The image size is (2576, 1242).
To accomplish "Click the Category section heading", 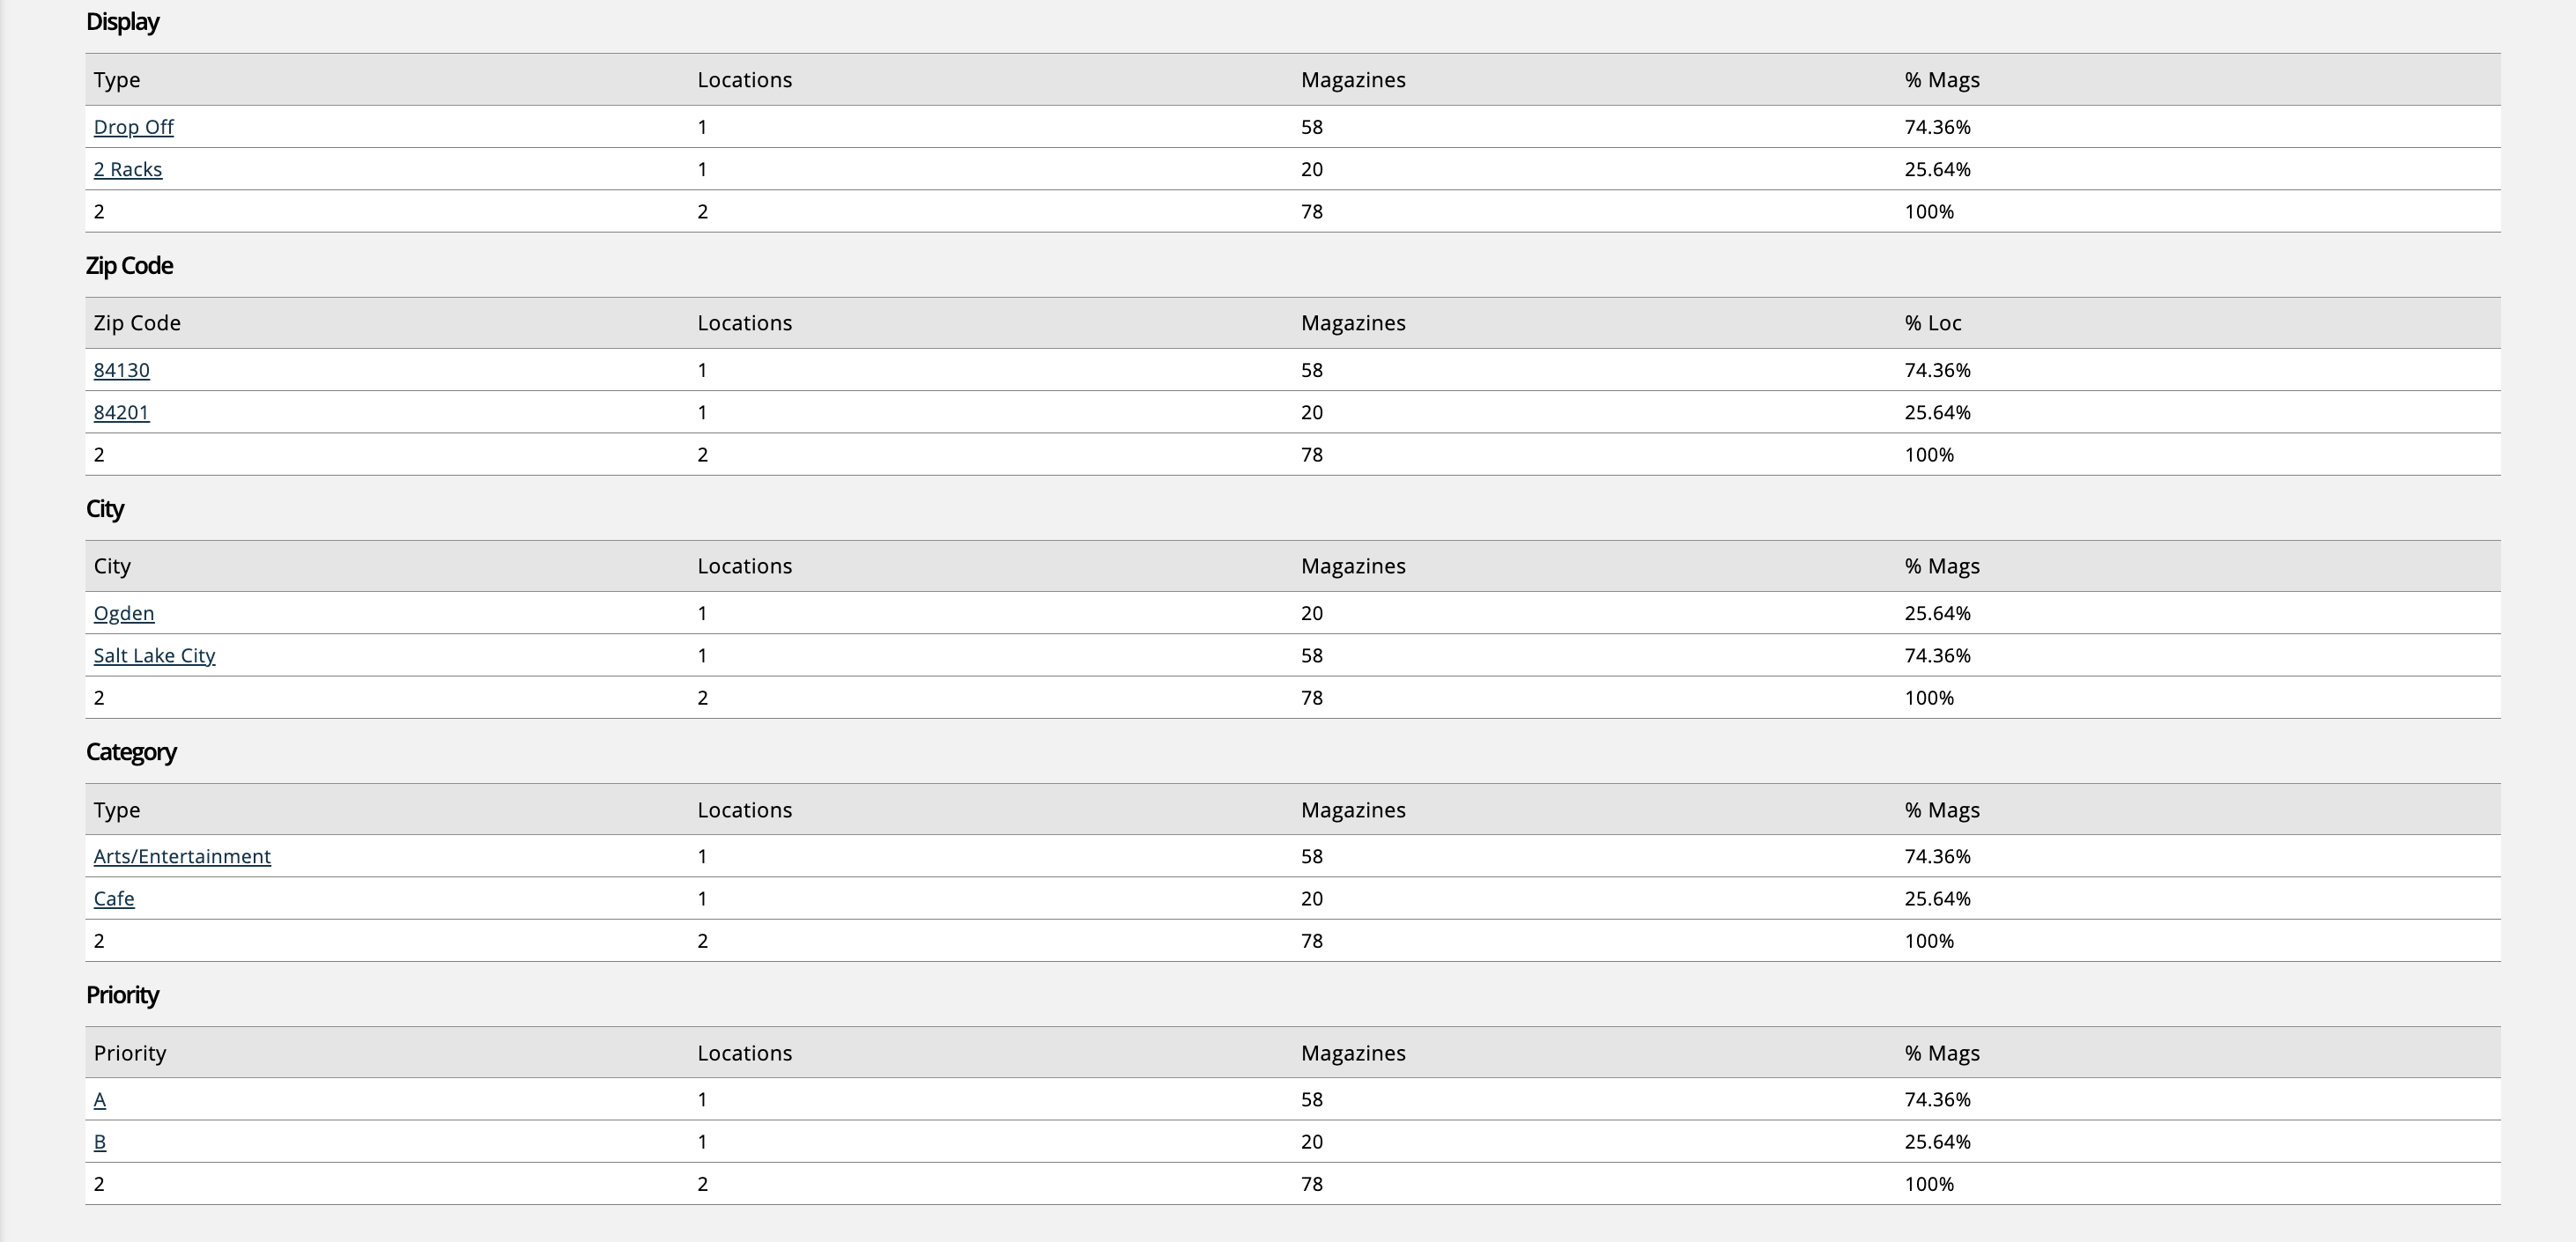I will click(131, 752).
